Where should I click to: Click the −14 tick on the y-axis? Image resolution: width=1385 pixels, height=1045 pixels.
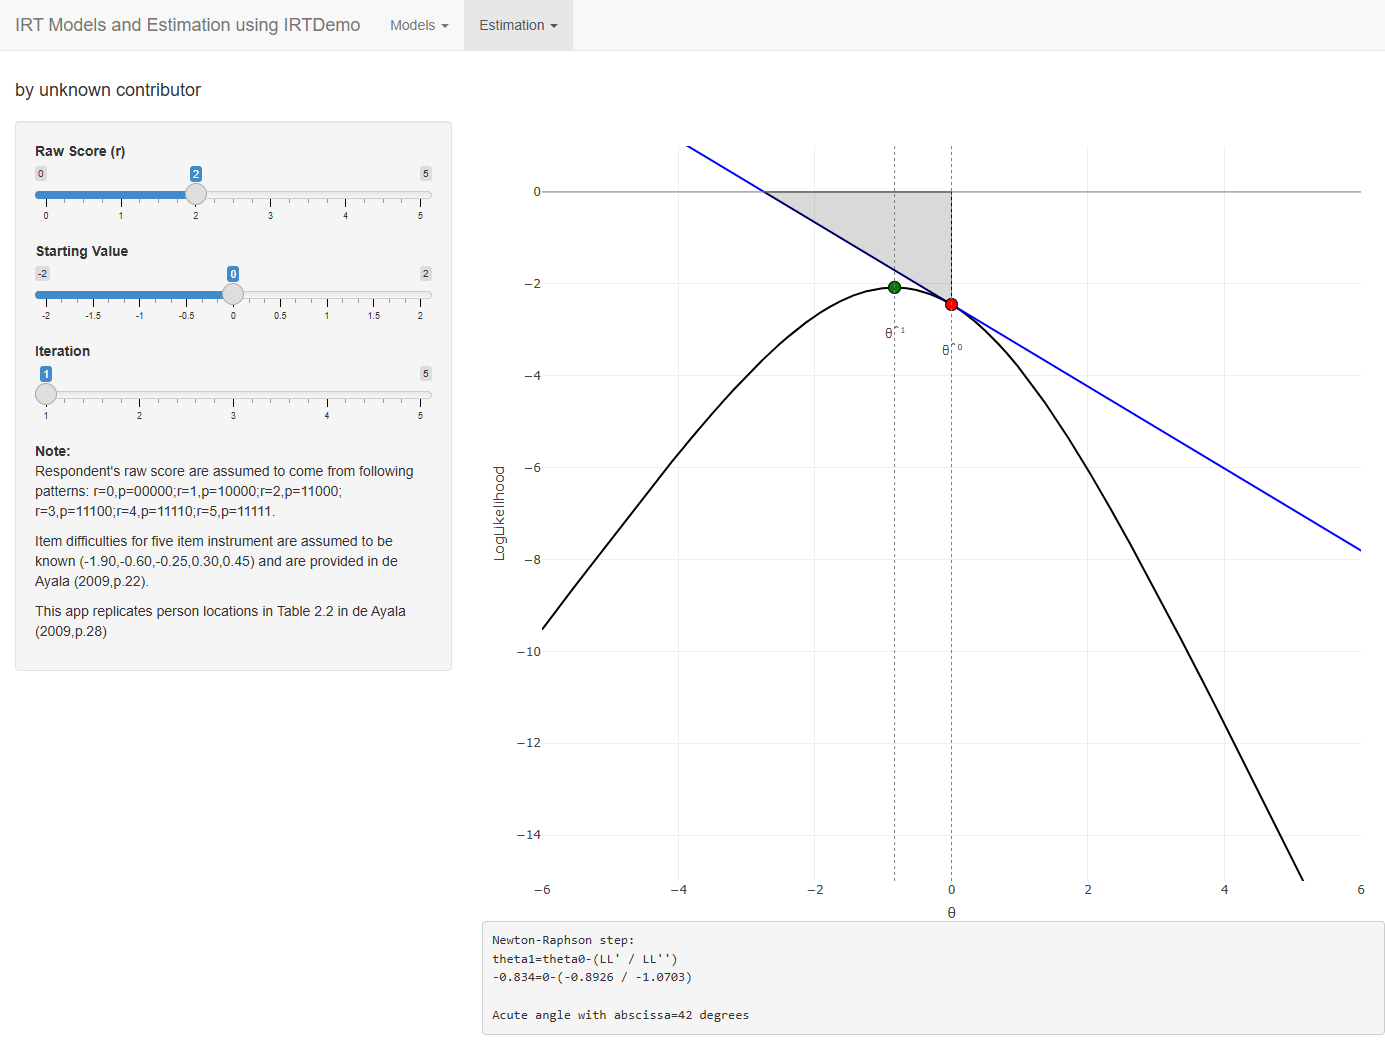click(529, 835)
